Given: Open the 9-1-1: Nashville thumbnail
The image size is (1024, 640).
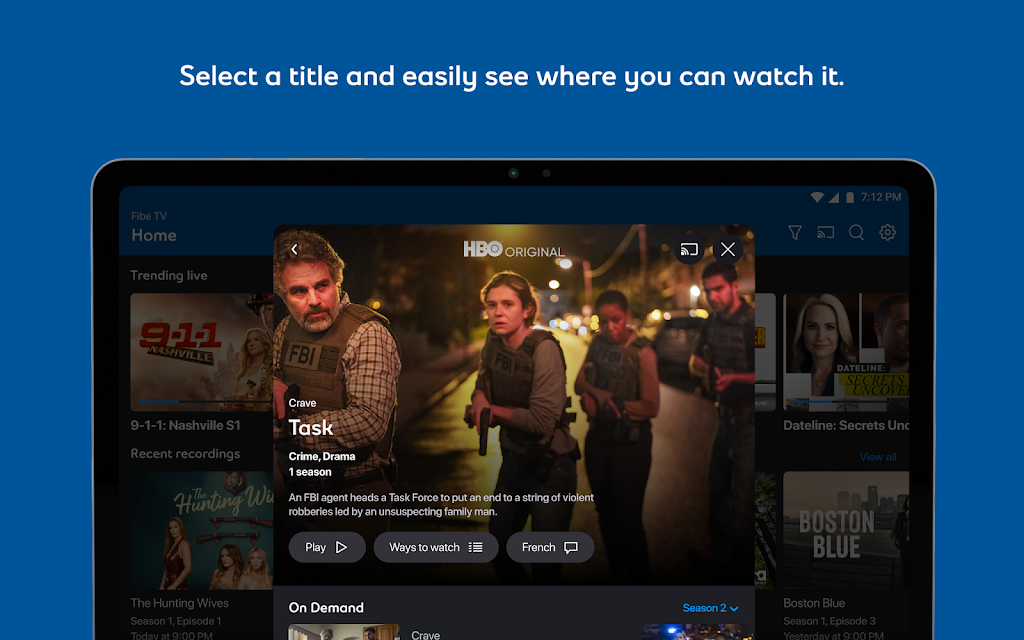Looking at the screenshot, I should click(x=200, y=352).
